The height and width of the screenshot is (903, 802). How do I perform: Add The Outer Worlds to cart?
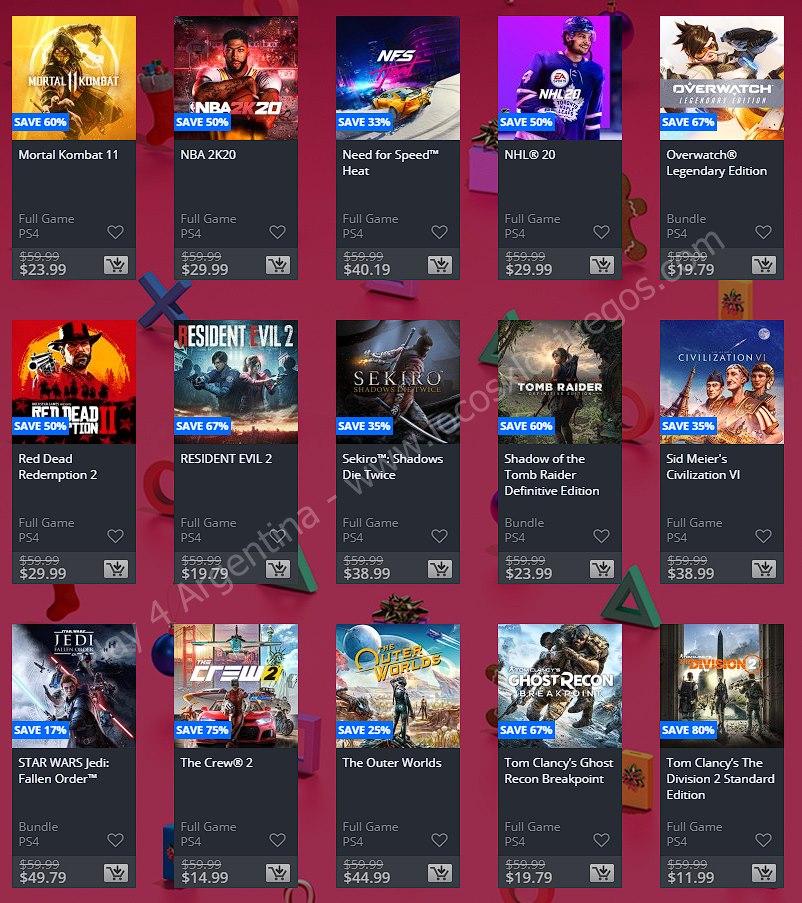click(x=440, y=873)
